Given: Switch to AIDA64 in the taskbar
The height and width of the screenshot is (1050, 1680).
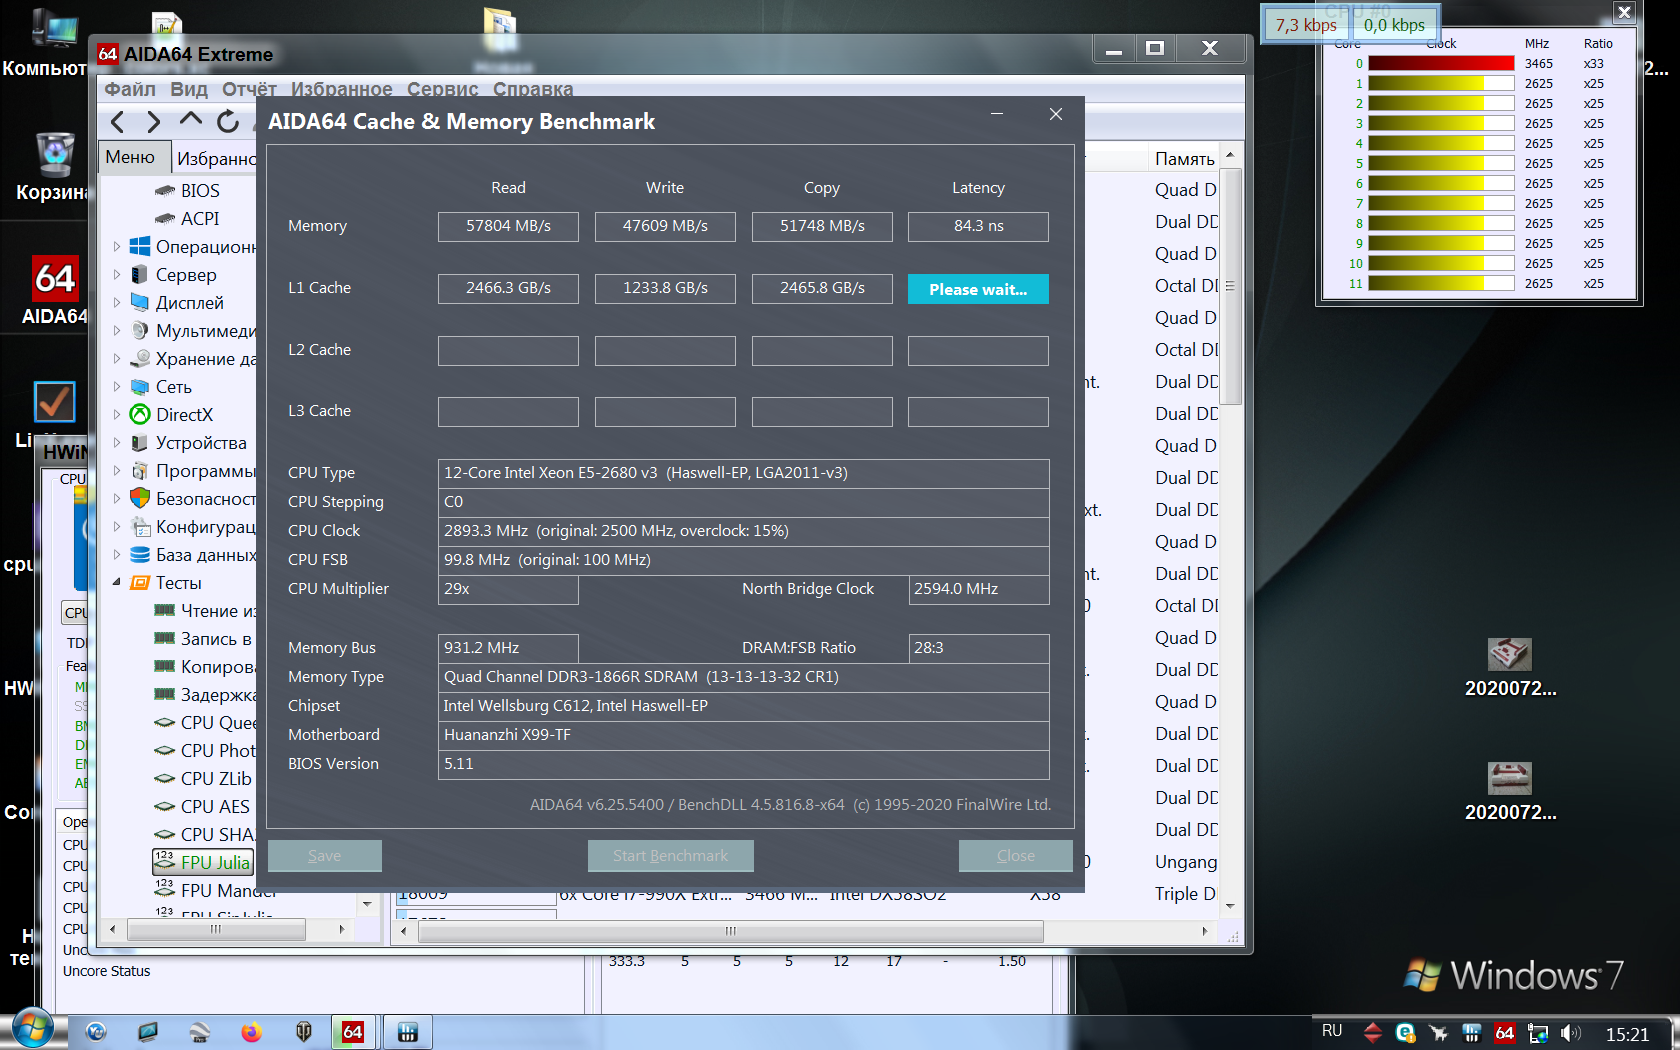Looking at the screenshot, I should click(x=353, y=1032).
